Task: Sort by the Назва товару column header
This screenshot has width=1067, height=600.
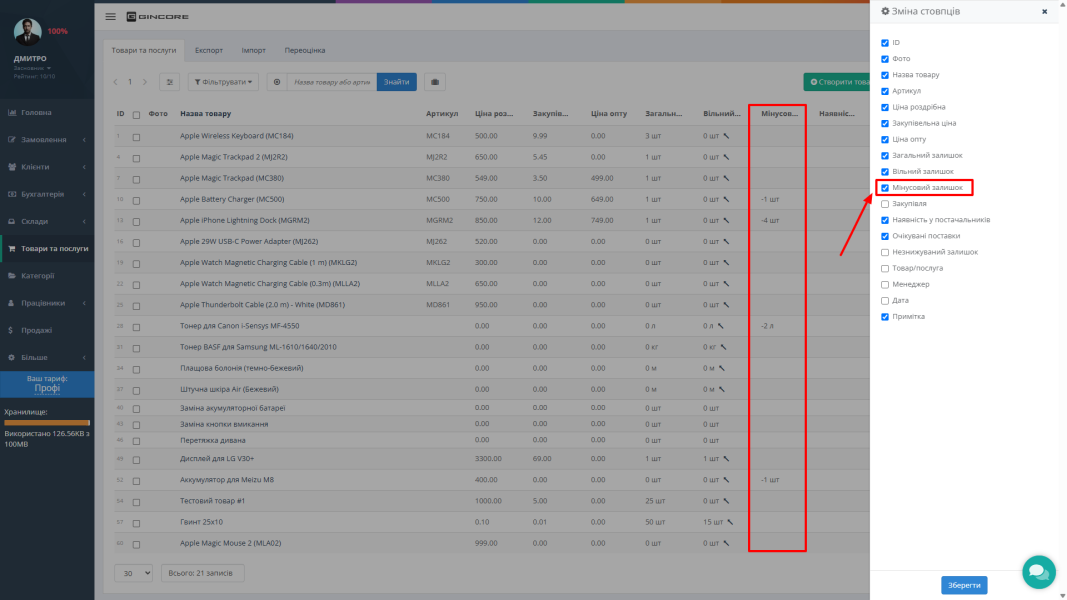Action: (x=206, y=114)
